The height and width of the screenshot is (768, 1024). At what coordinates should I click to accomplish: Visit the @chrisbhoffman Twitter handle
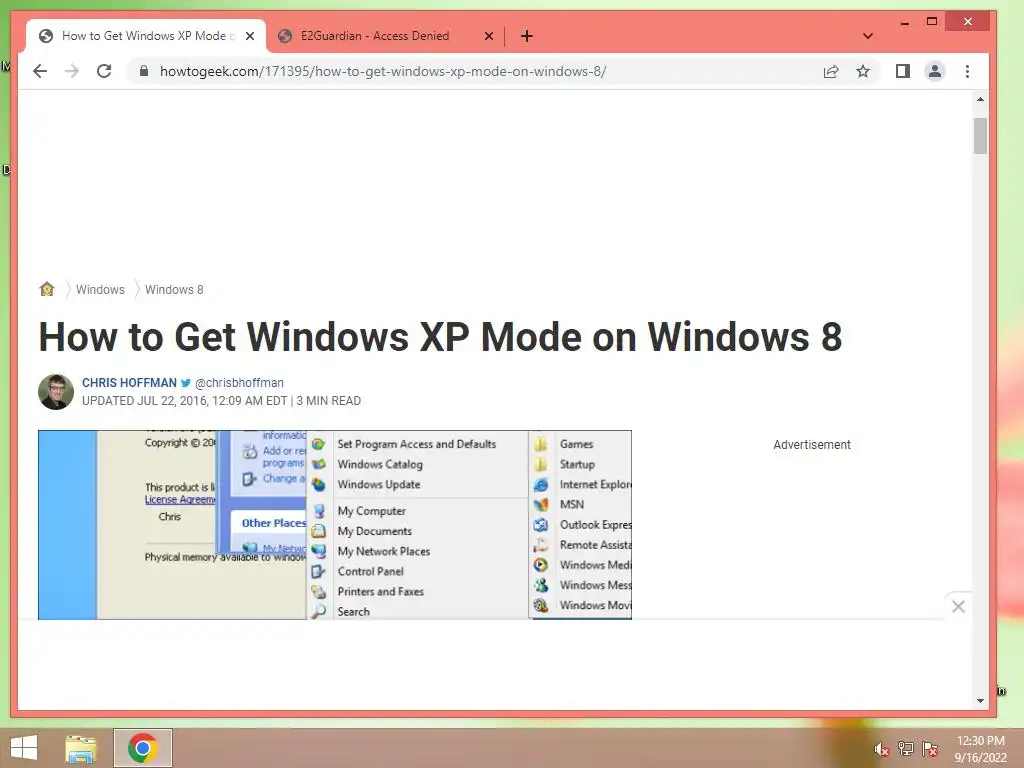coord(240,383)
